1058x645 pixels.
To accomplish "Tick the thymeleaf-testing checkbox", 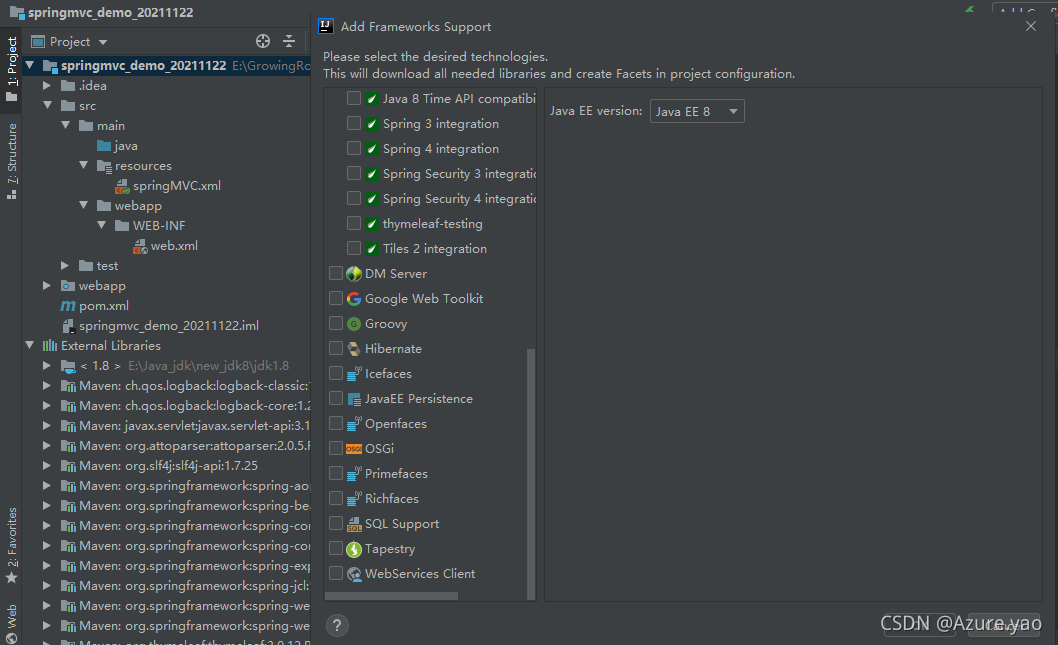I will [x=354, y=223].
